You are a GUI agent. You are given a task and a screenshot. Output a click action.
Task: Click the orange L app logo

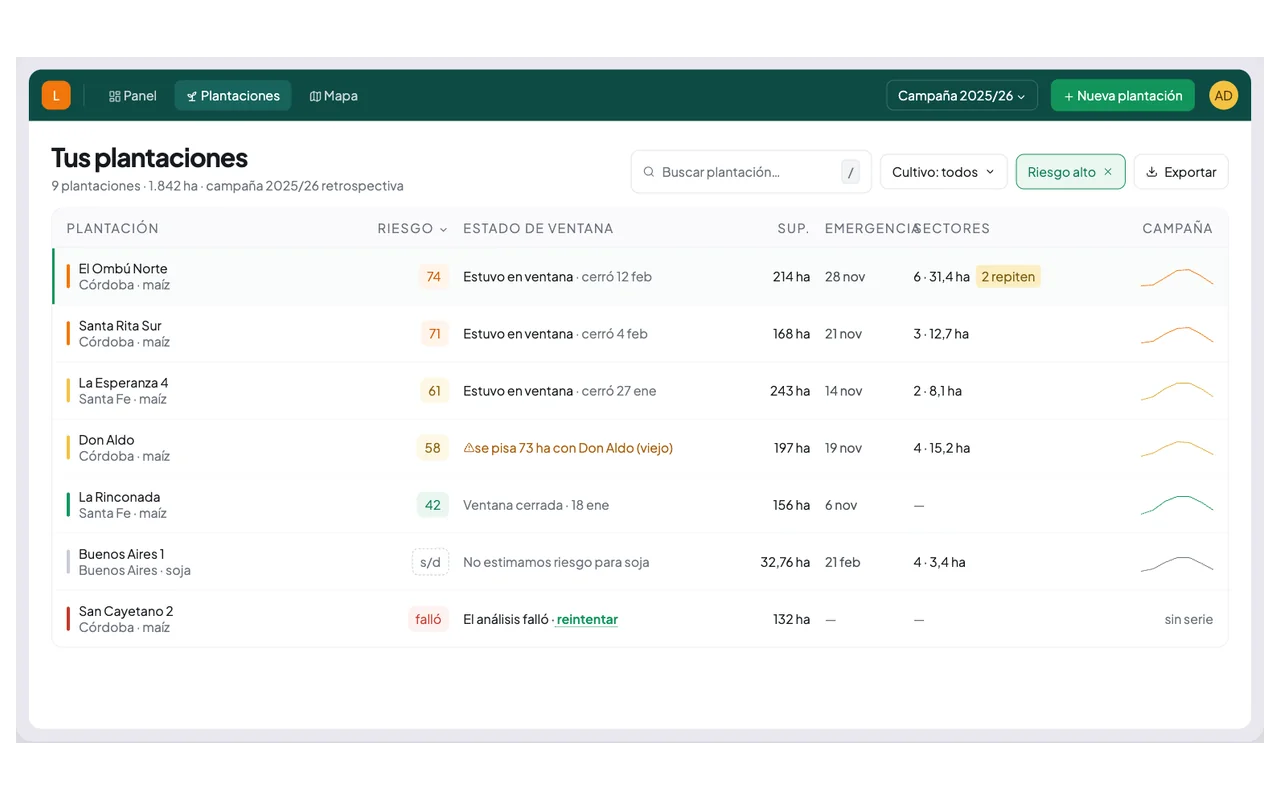(x=56, y=95)
